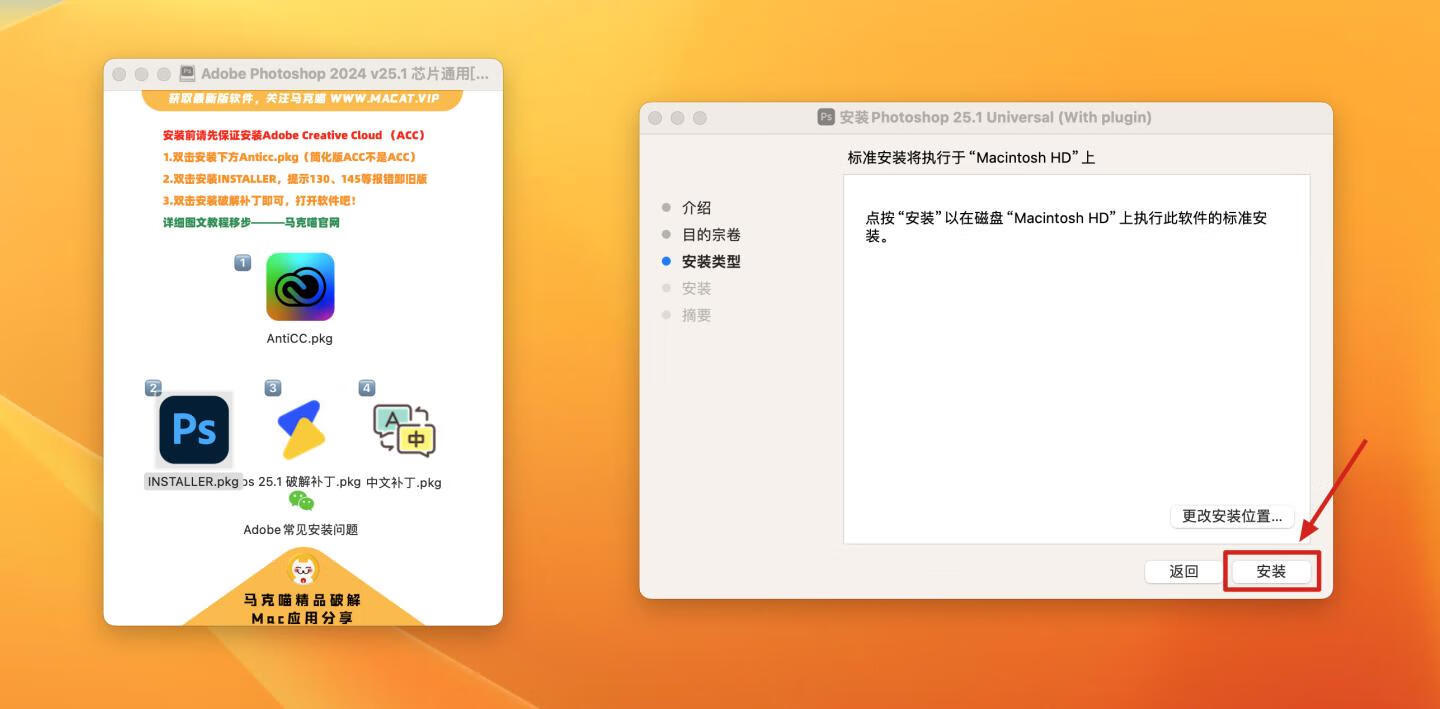The image size is (1440, 709).
Task: Close the Adobe Photoshop 2024 Finder window
Action: point(119,74)
